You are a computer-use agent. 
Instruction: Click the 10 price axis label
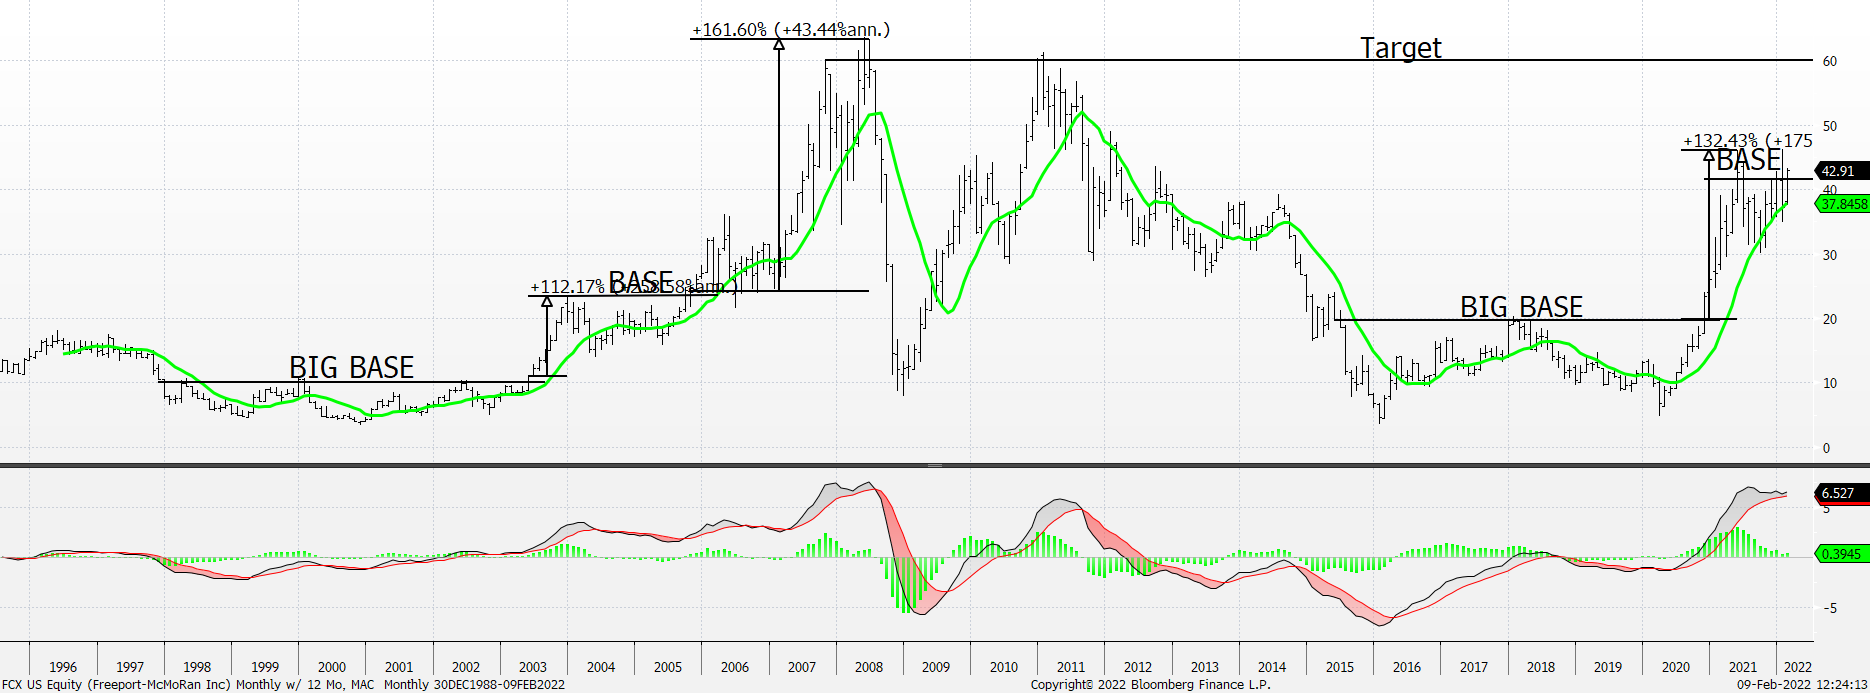[x=1830, y=383]
